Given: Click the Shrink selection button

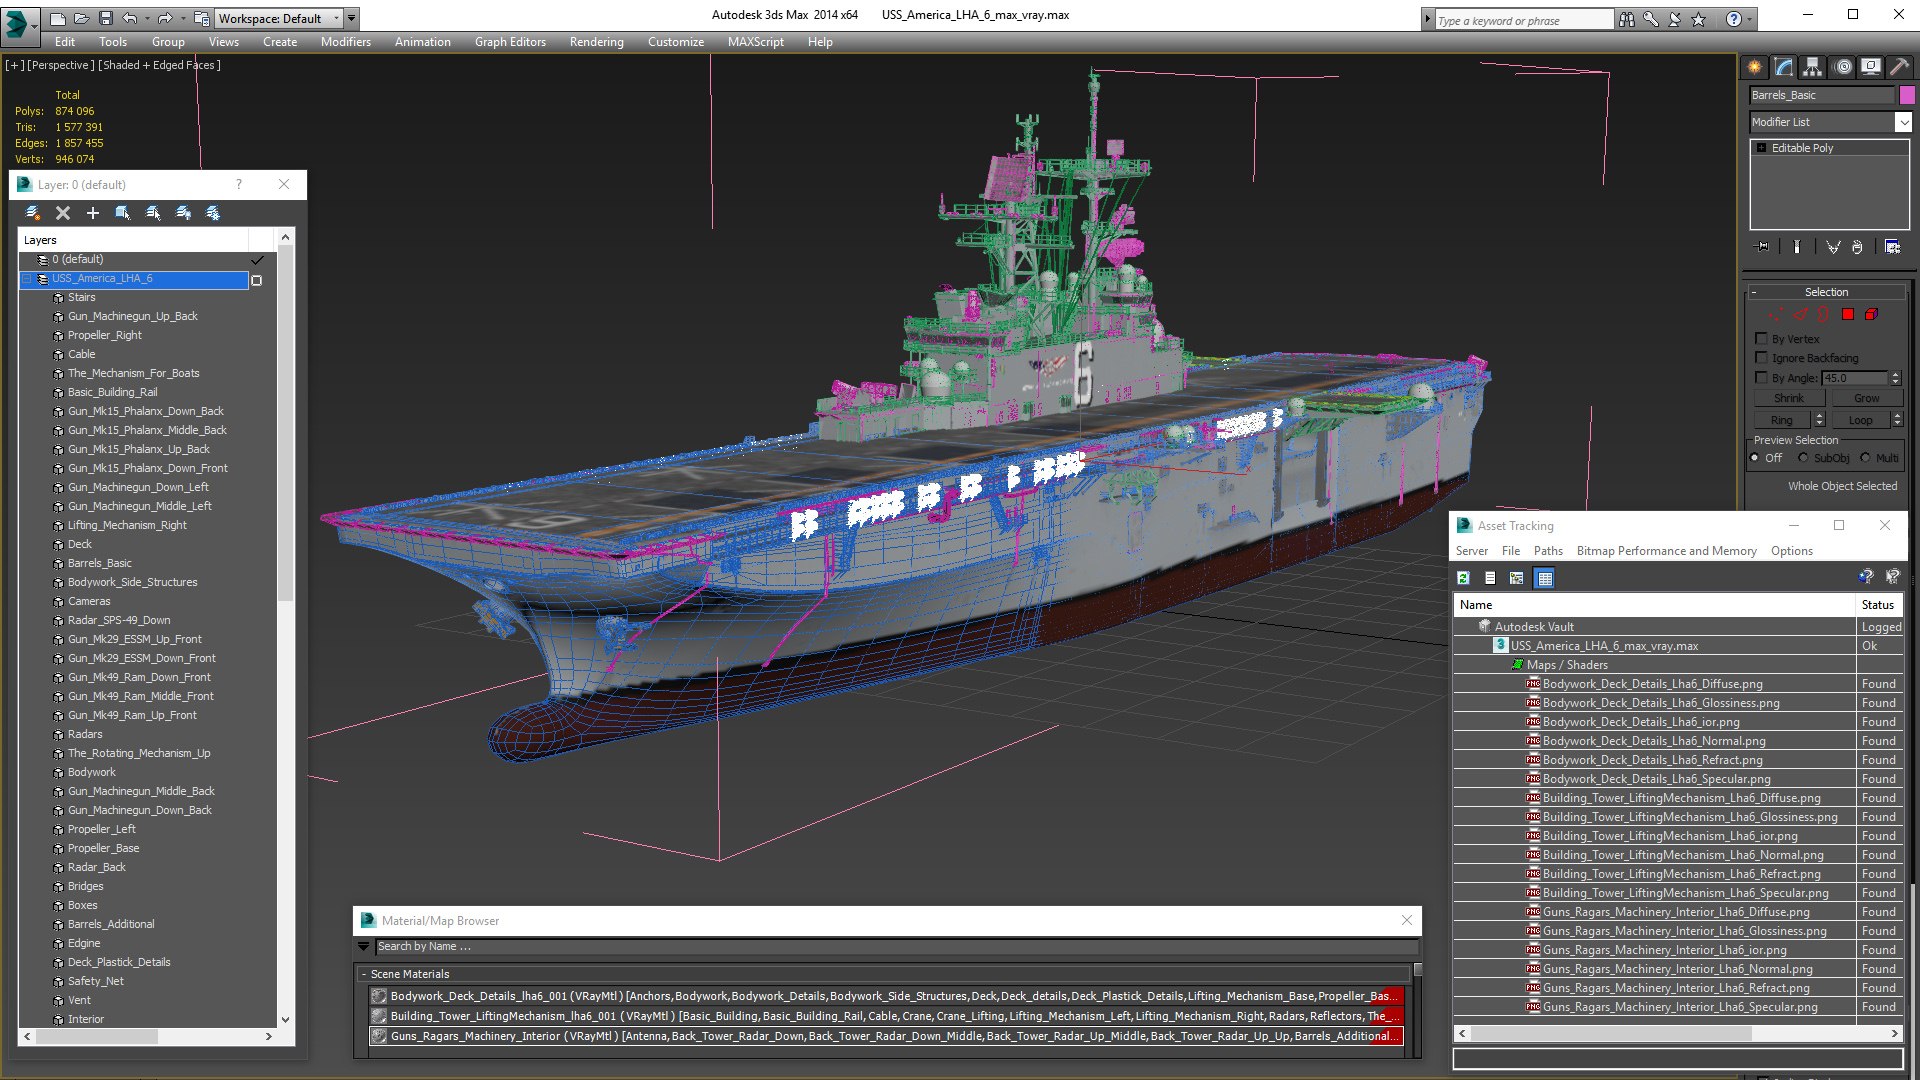Looking at the screenshot, I should click(x=1789, y=398).
